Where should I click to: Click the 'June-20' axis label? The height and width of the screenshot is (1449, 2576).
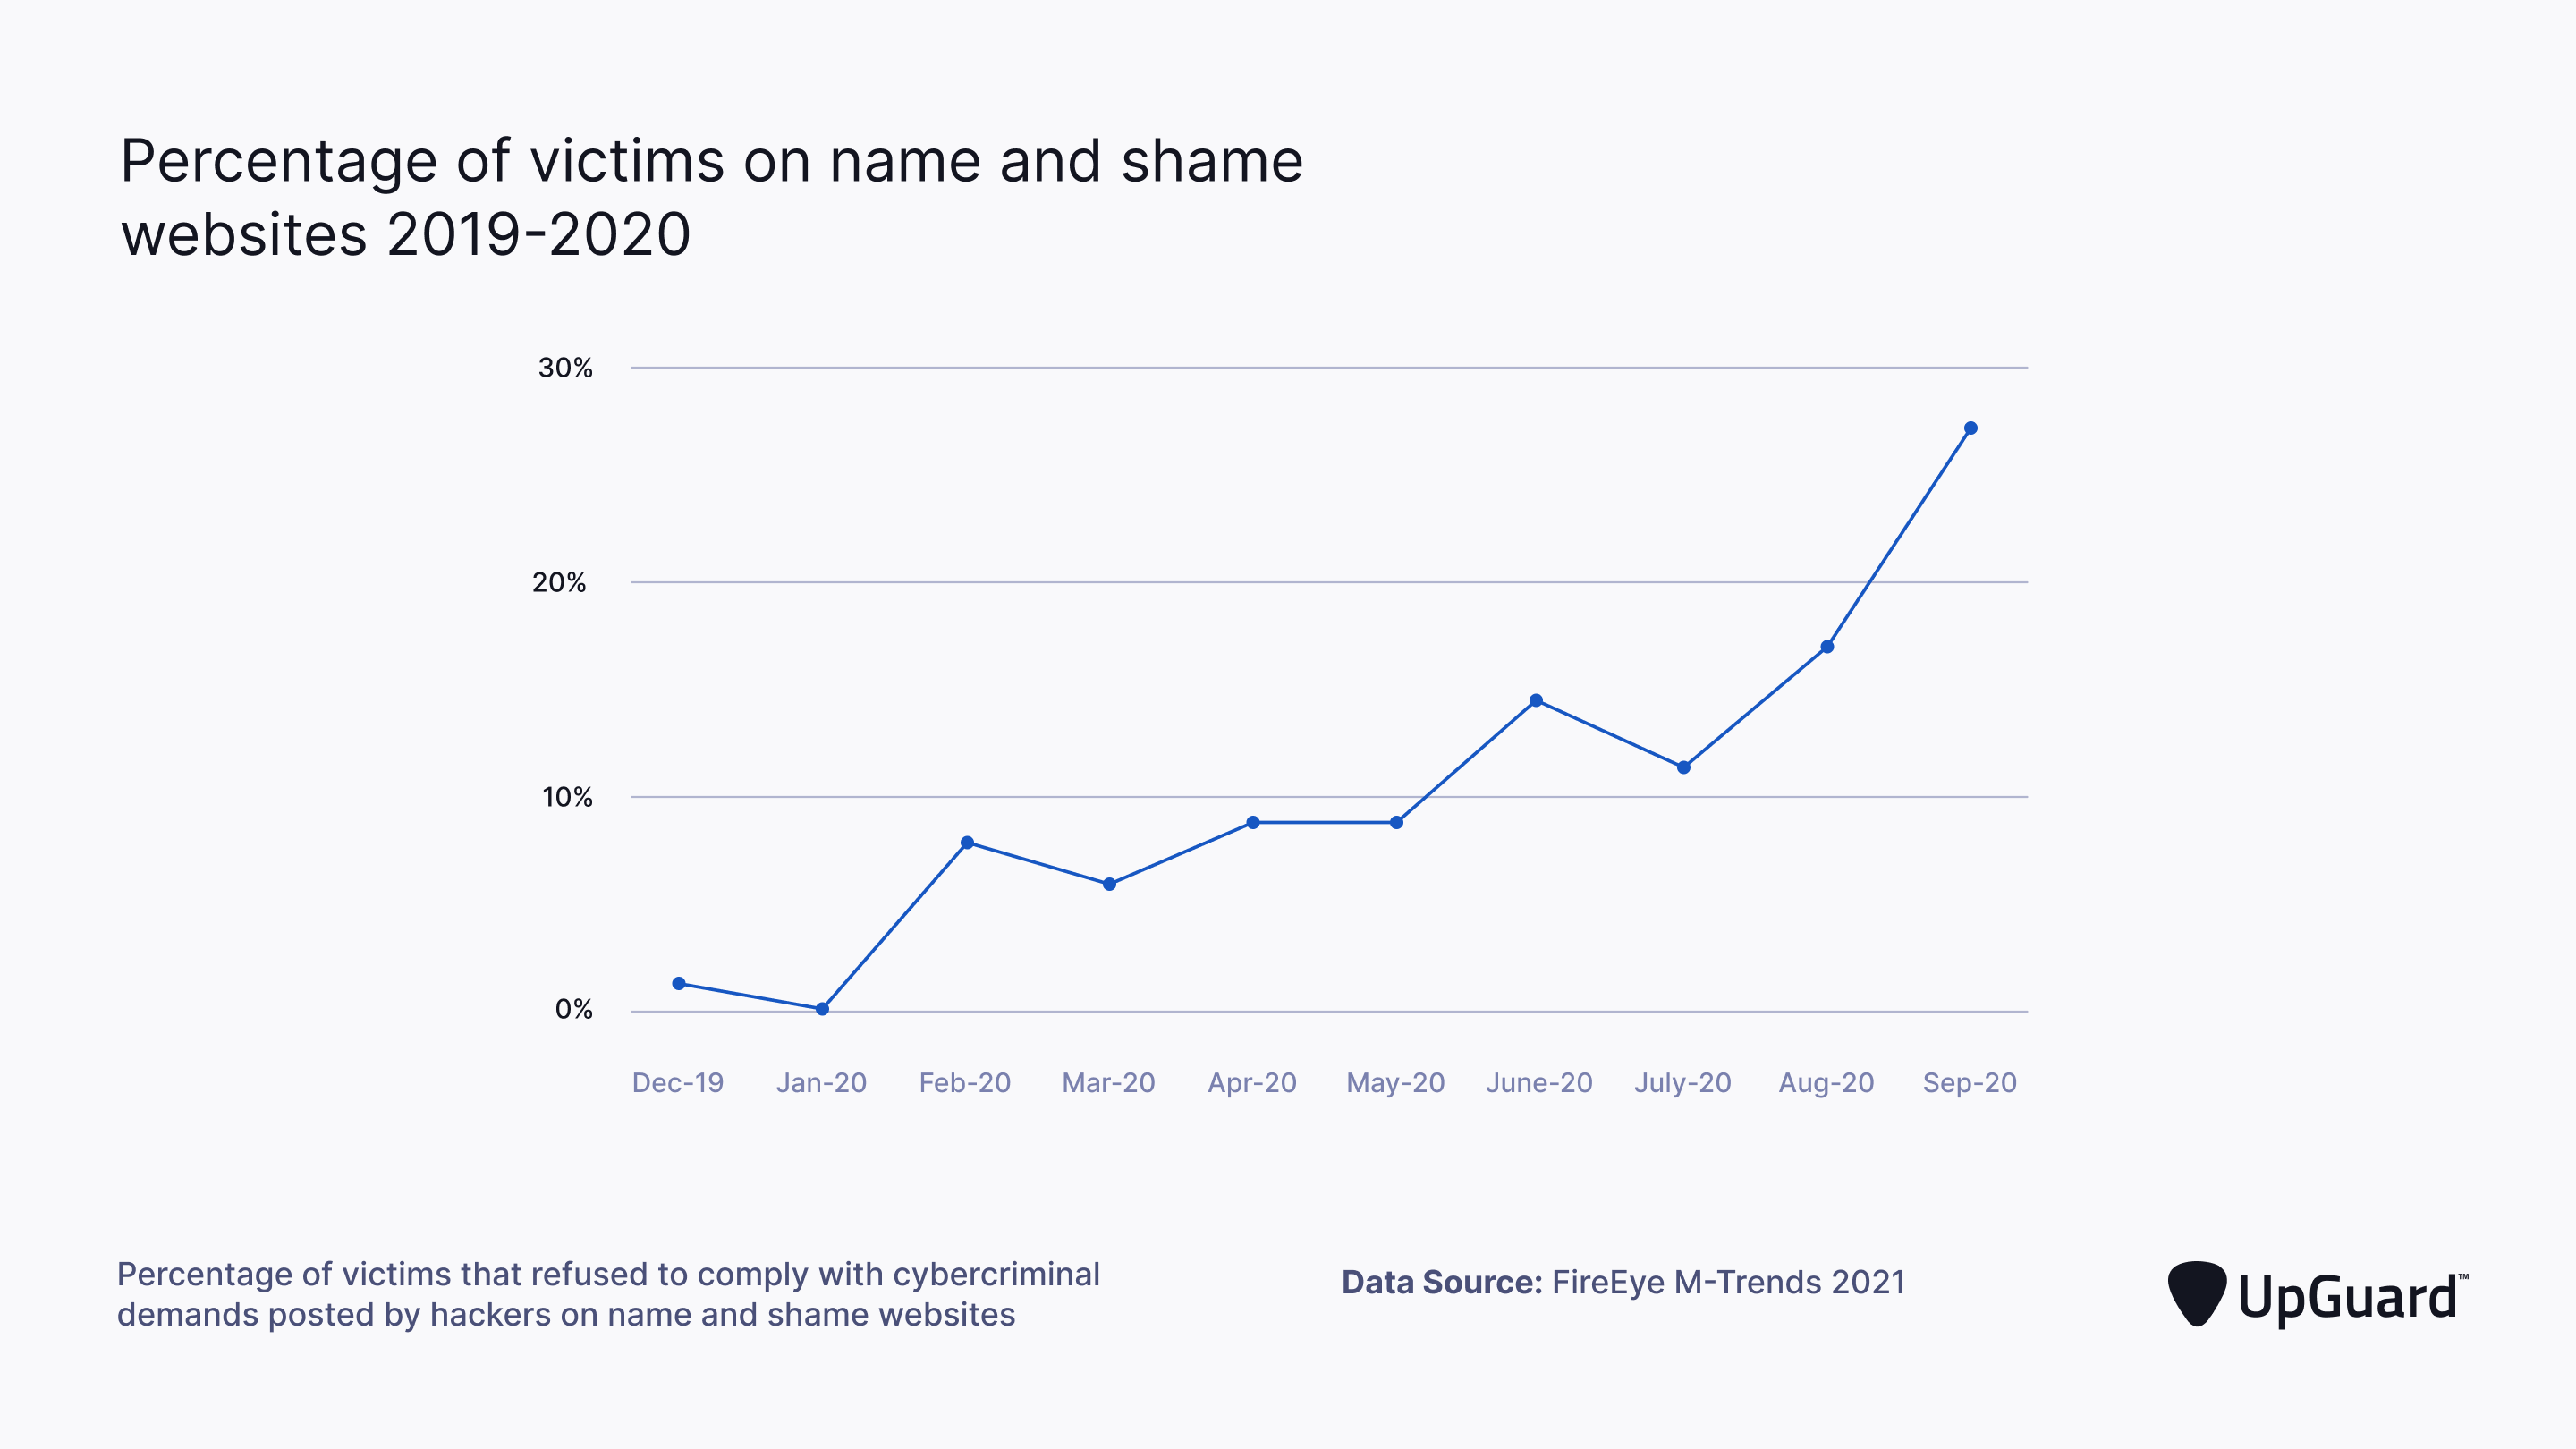click(x=1539, y=1083)
